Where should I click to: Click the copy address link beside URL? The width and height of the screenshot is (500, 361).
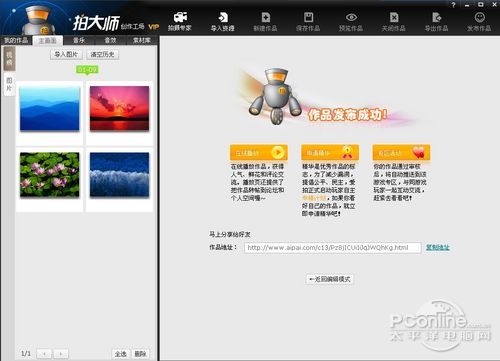tap(438, 247)
